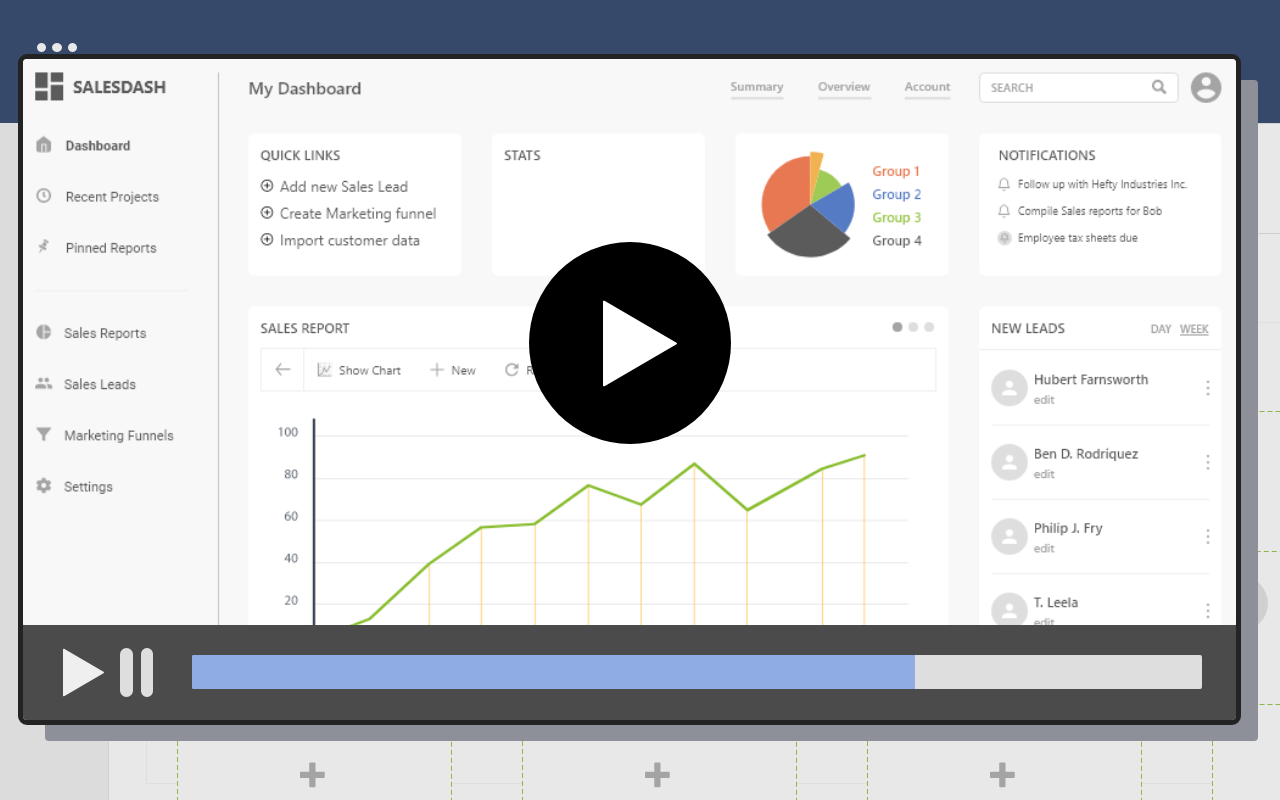
Task: Open Marketing Funnels via the funnel icon
Action: (44, 435)
